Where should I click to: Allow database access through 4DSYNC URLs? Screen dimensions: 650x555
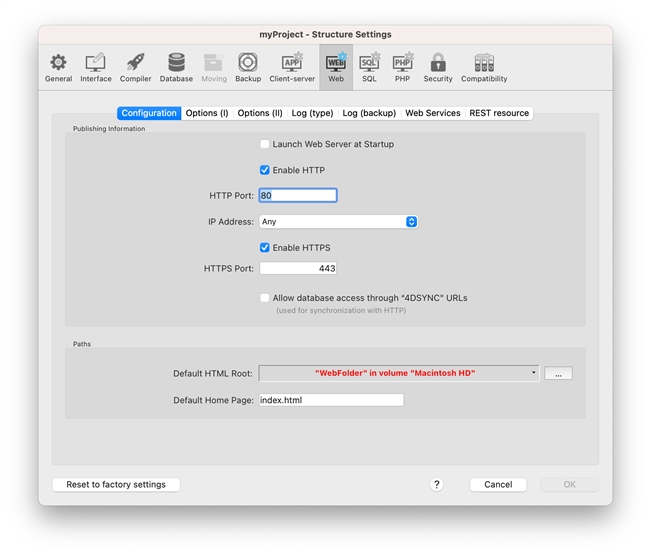tap(265, 298)
